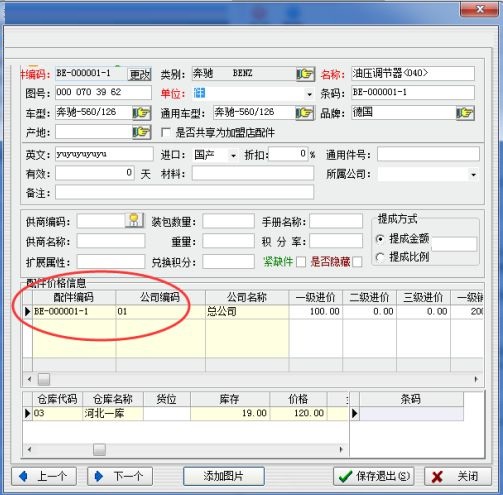
Task: Select the 120.00 price cell
Action: (x=298, y=413)
